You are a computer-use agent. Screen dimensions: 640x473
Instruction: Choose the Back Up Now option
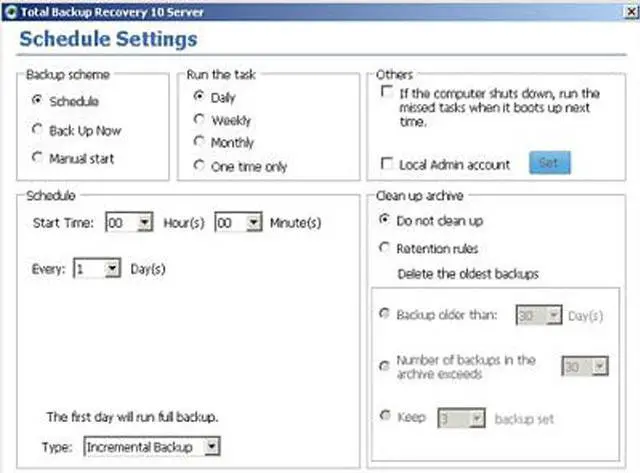38,130
